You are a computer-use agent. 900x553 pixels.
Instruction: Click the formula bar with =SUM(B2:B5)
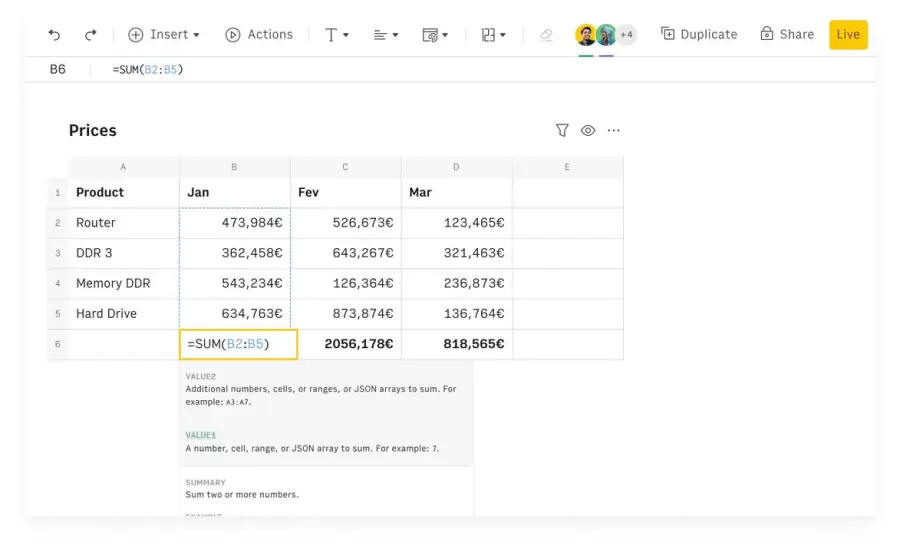tap(148, 69)
